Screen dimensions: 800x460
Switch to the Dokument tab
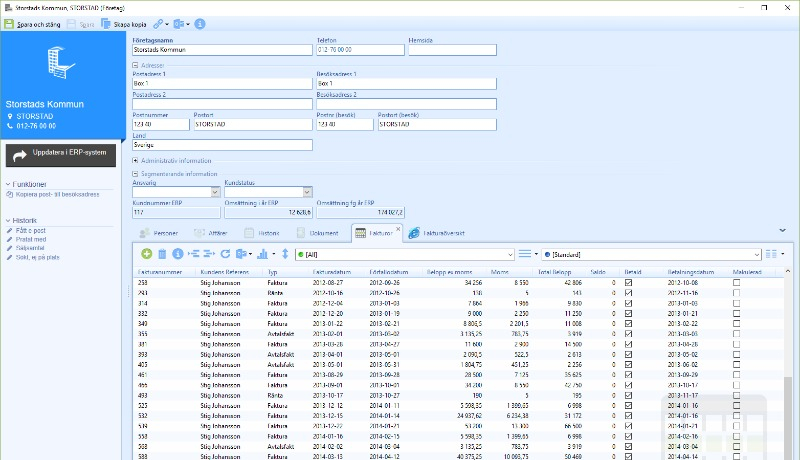(x=317, y=233)
